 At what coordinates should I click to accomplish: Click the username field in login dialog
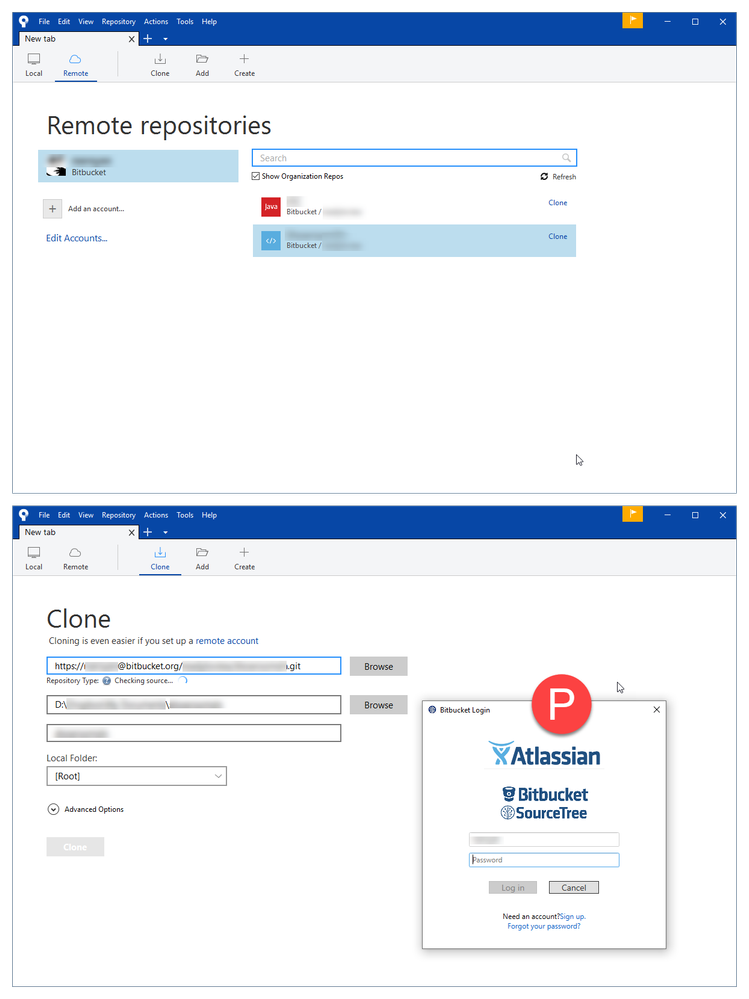click(x=544, y=840)
